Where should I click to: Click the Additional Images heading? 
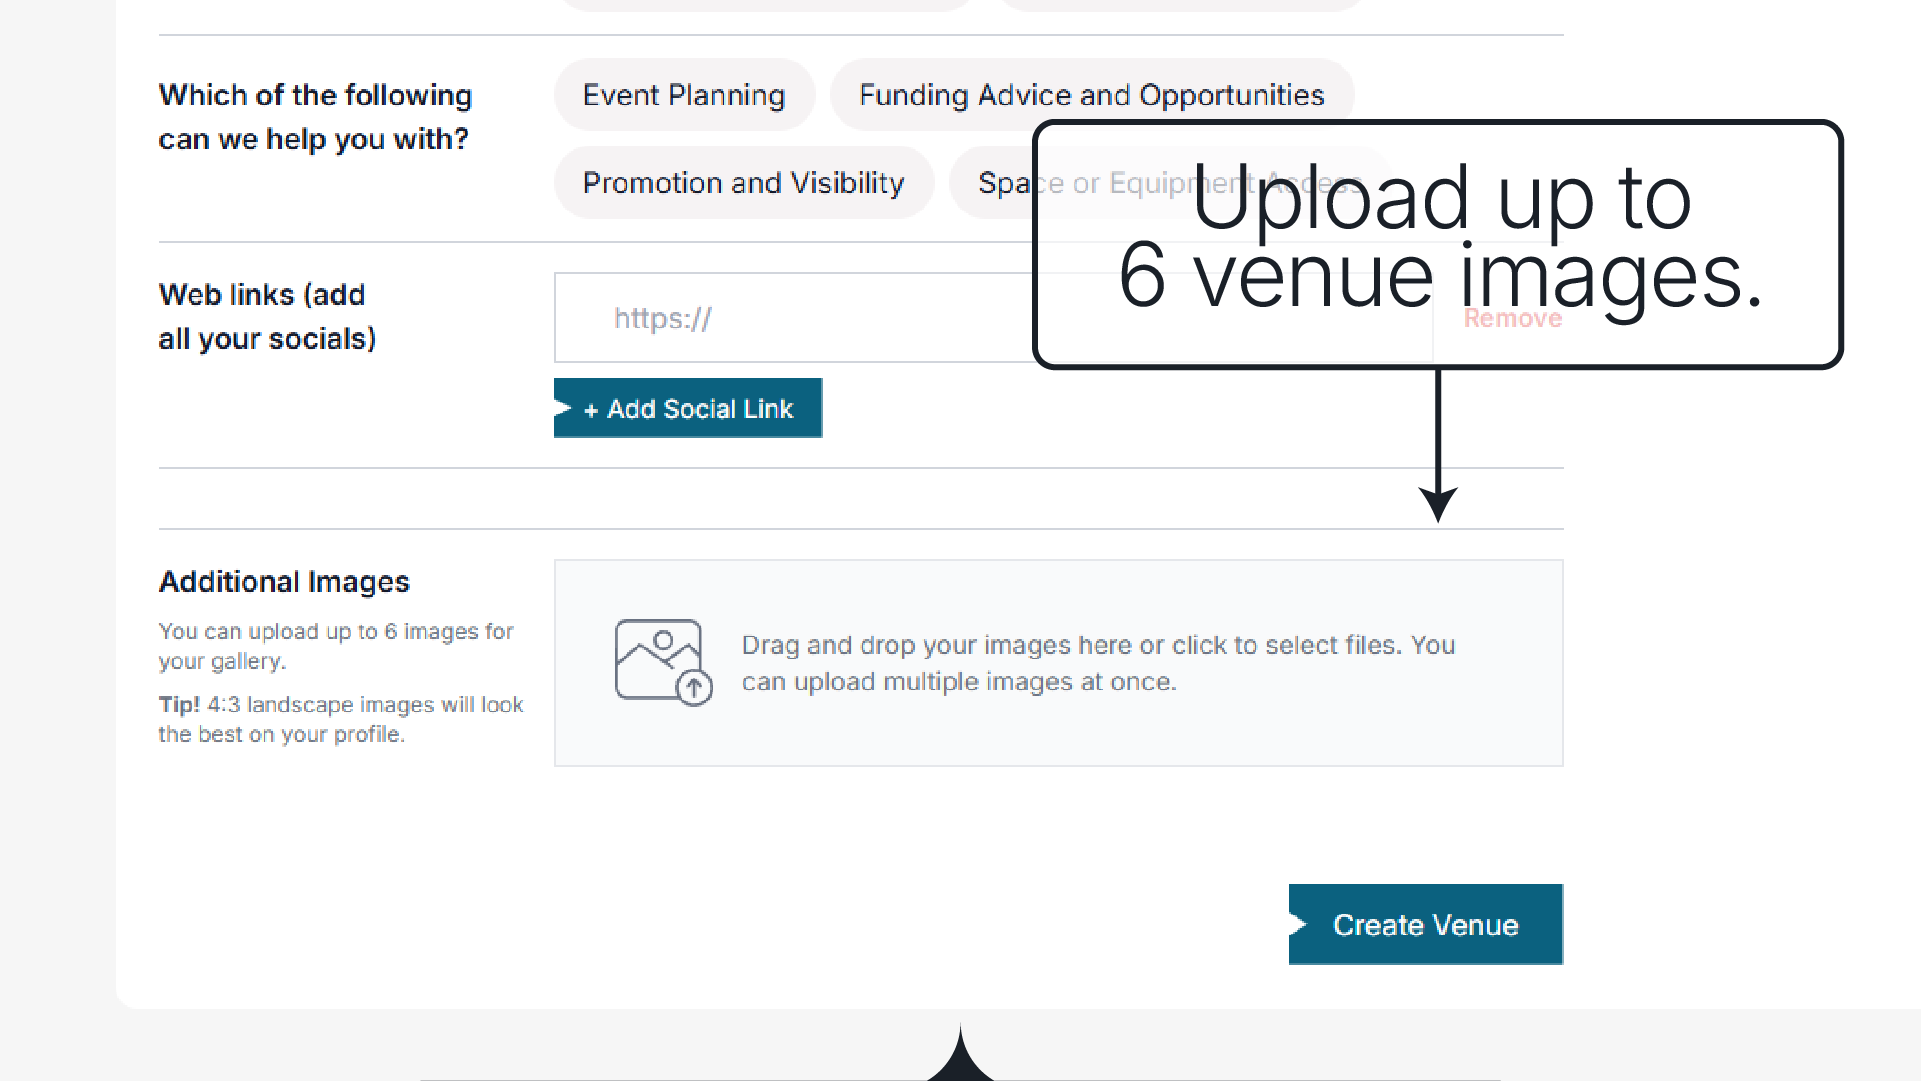coord(284,582)
